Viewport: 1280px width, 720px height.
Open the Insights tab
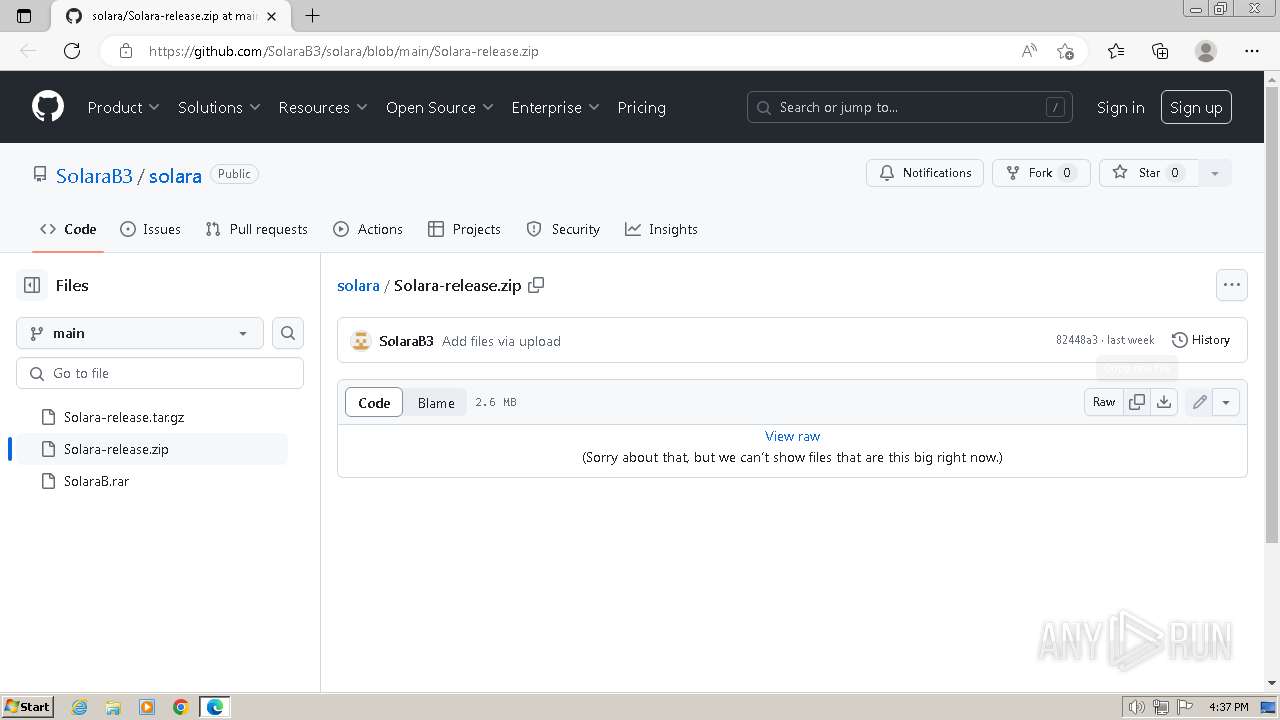(x=661, y=229)
